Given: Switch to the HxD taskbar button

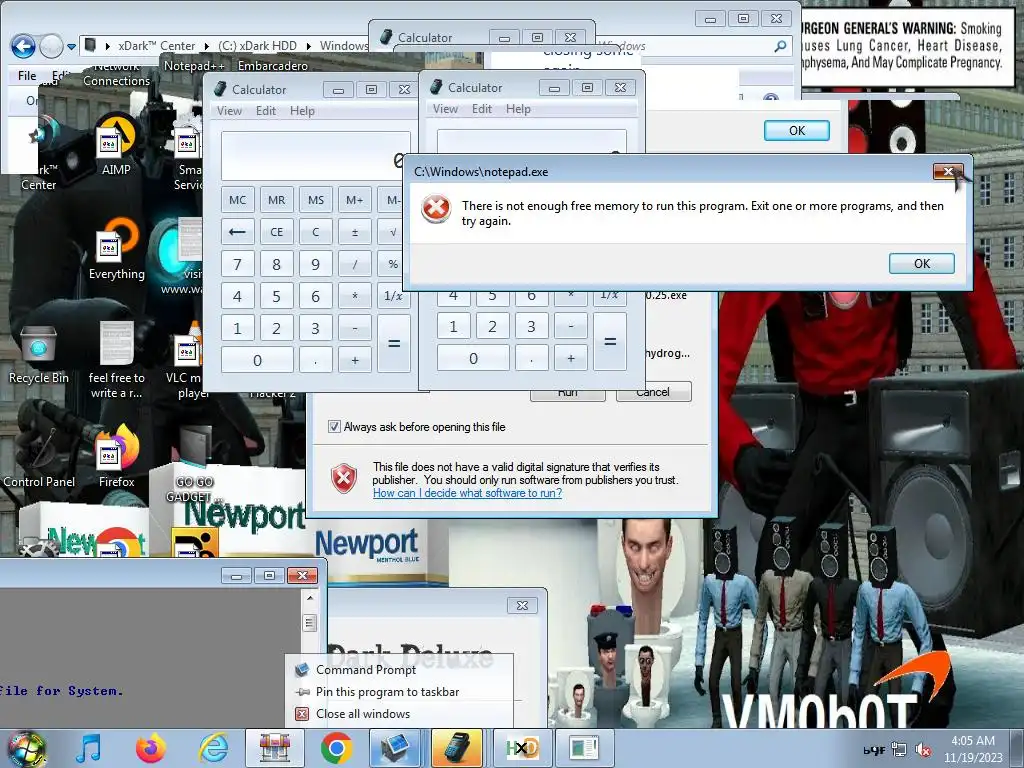Looking at the screenshot, I should click(521, 748).
